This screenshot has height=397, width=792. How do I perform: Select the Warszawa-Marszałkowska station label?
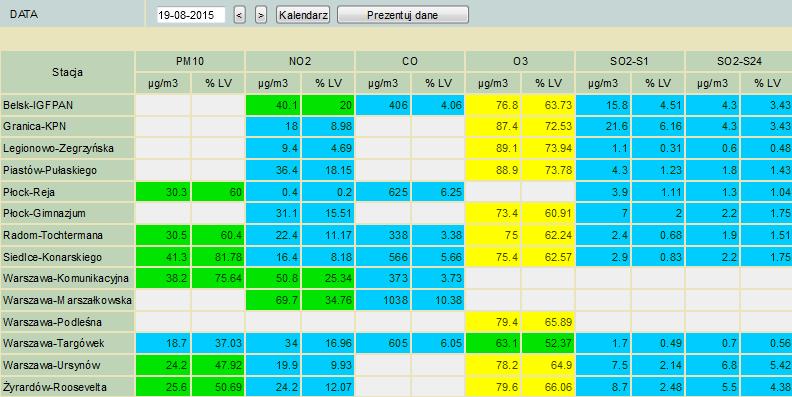(67, 301)
